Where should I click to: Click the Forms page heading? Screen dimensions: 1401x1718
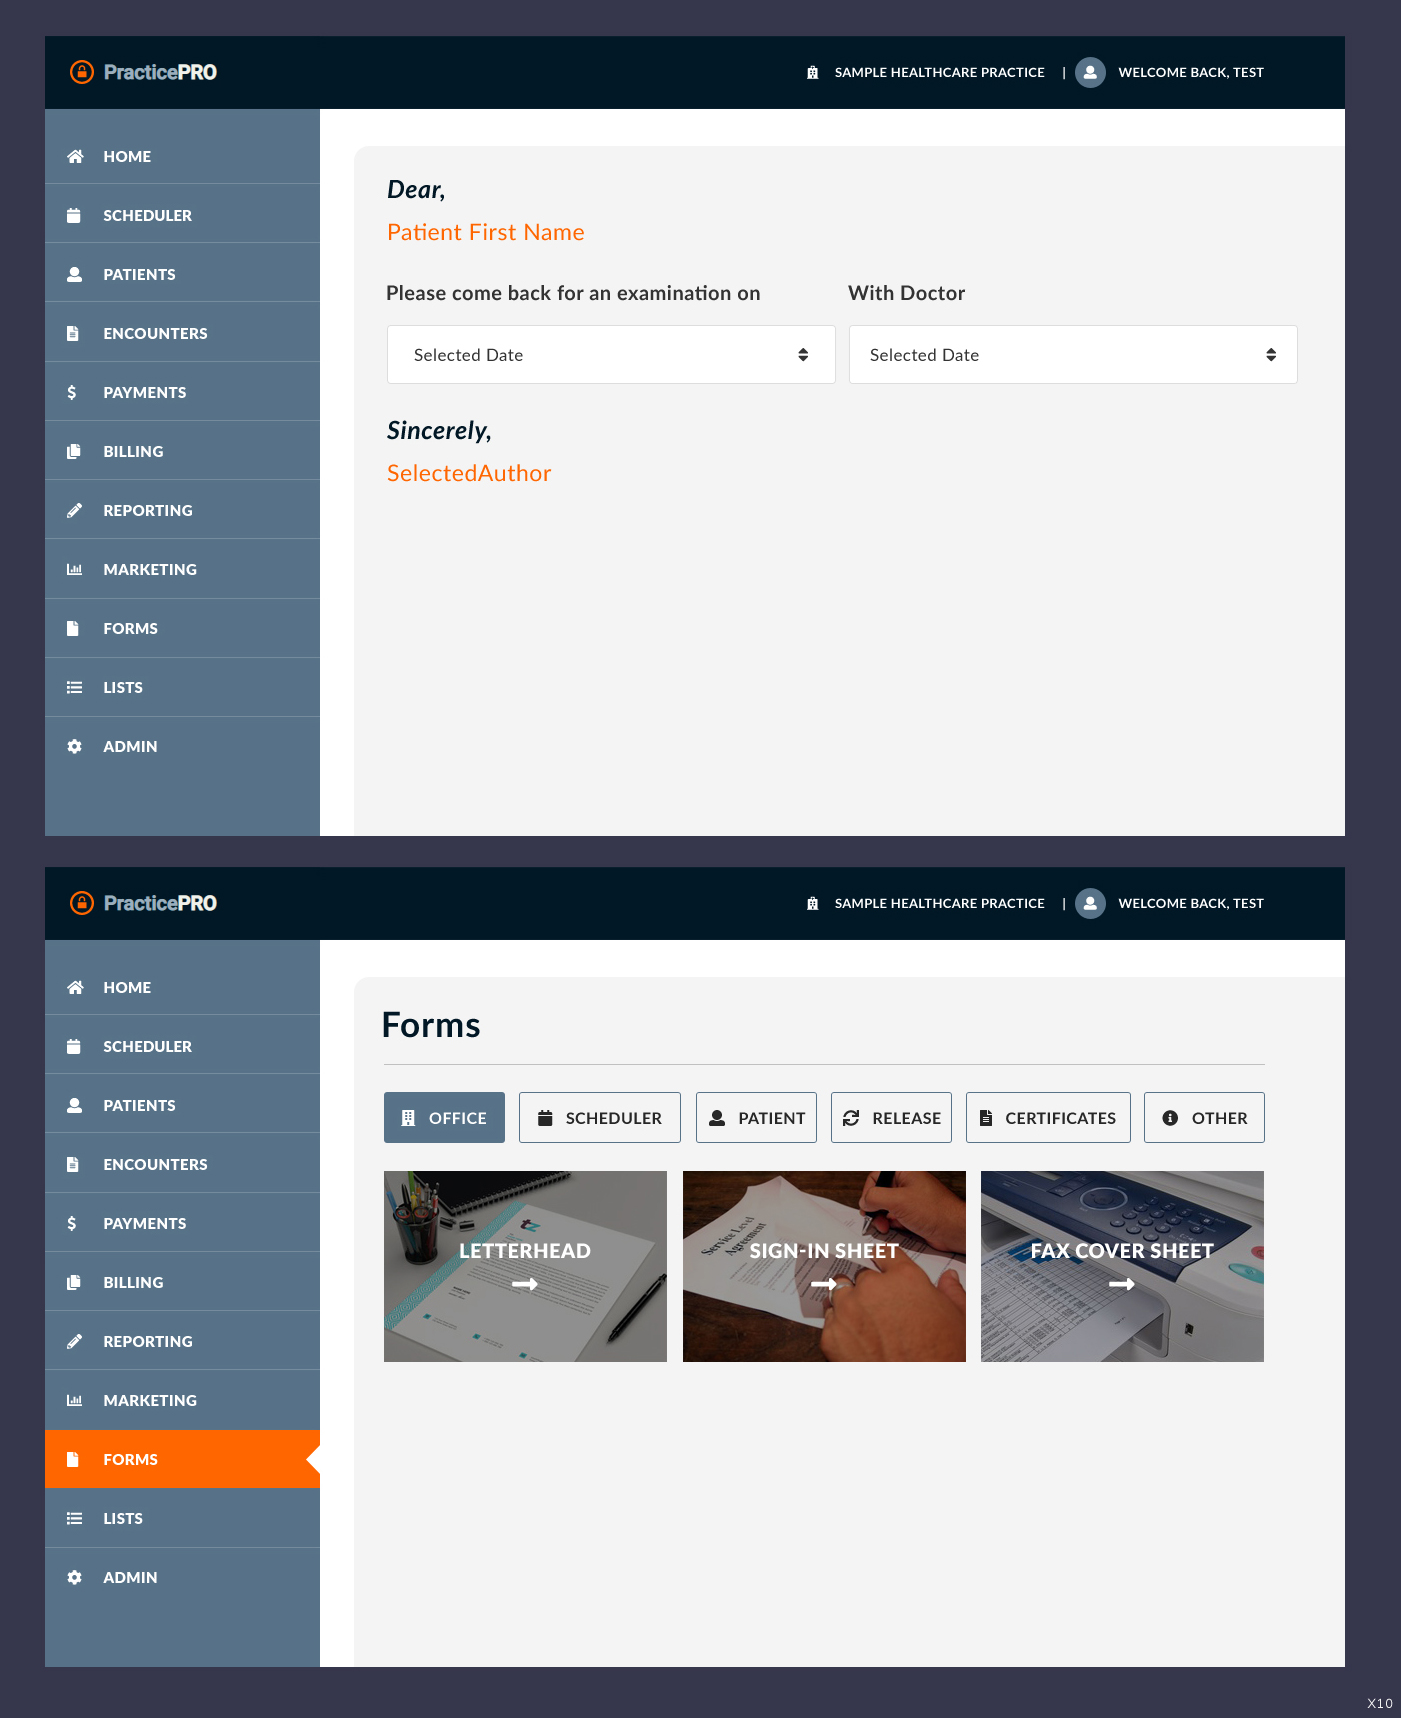(x=431, y=1025)
